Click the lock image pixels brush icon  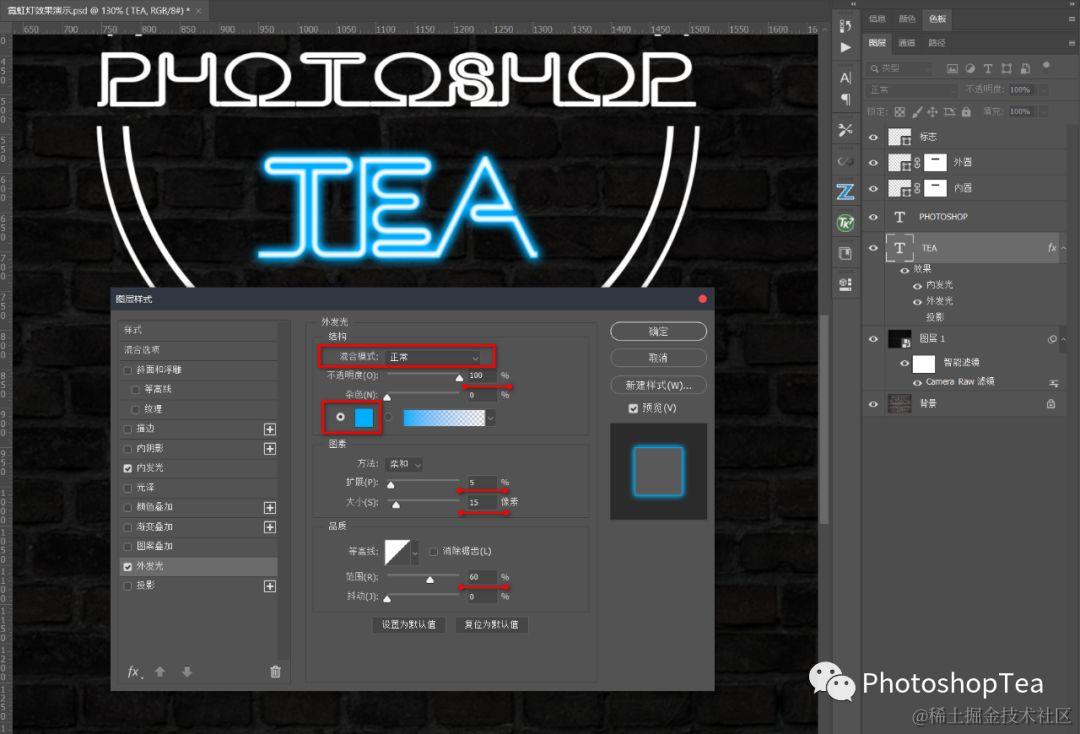tap(917, 112)
